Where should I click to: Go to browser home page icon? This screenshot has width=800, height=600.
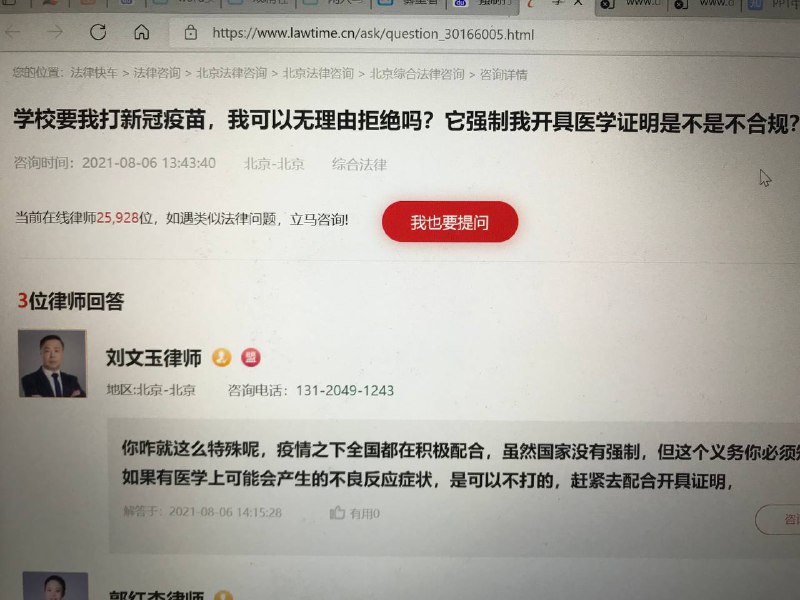141,32
